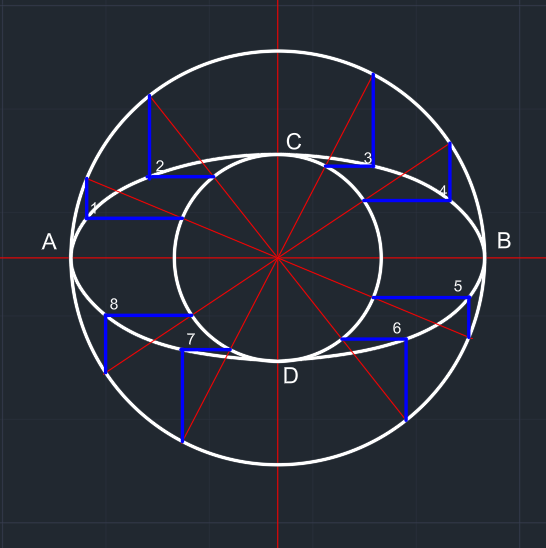Click the label letter C
The width and height of the screenshot is (546, 548).
click(x=294, y=142)
